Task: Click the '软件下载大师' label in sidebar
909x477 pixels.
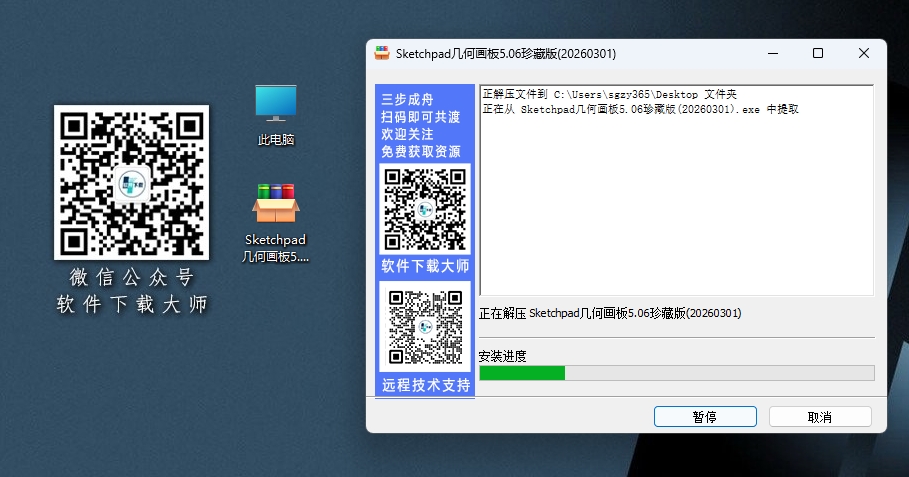Action: coord(425,266)
